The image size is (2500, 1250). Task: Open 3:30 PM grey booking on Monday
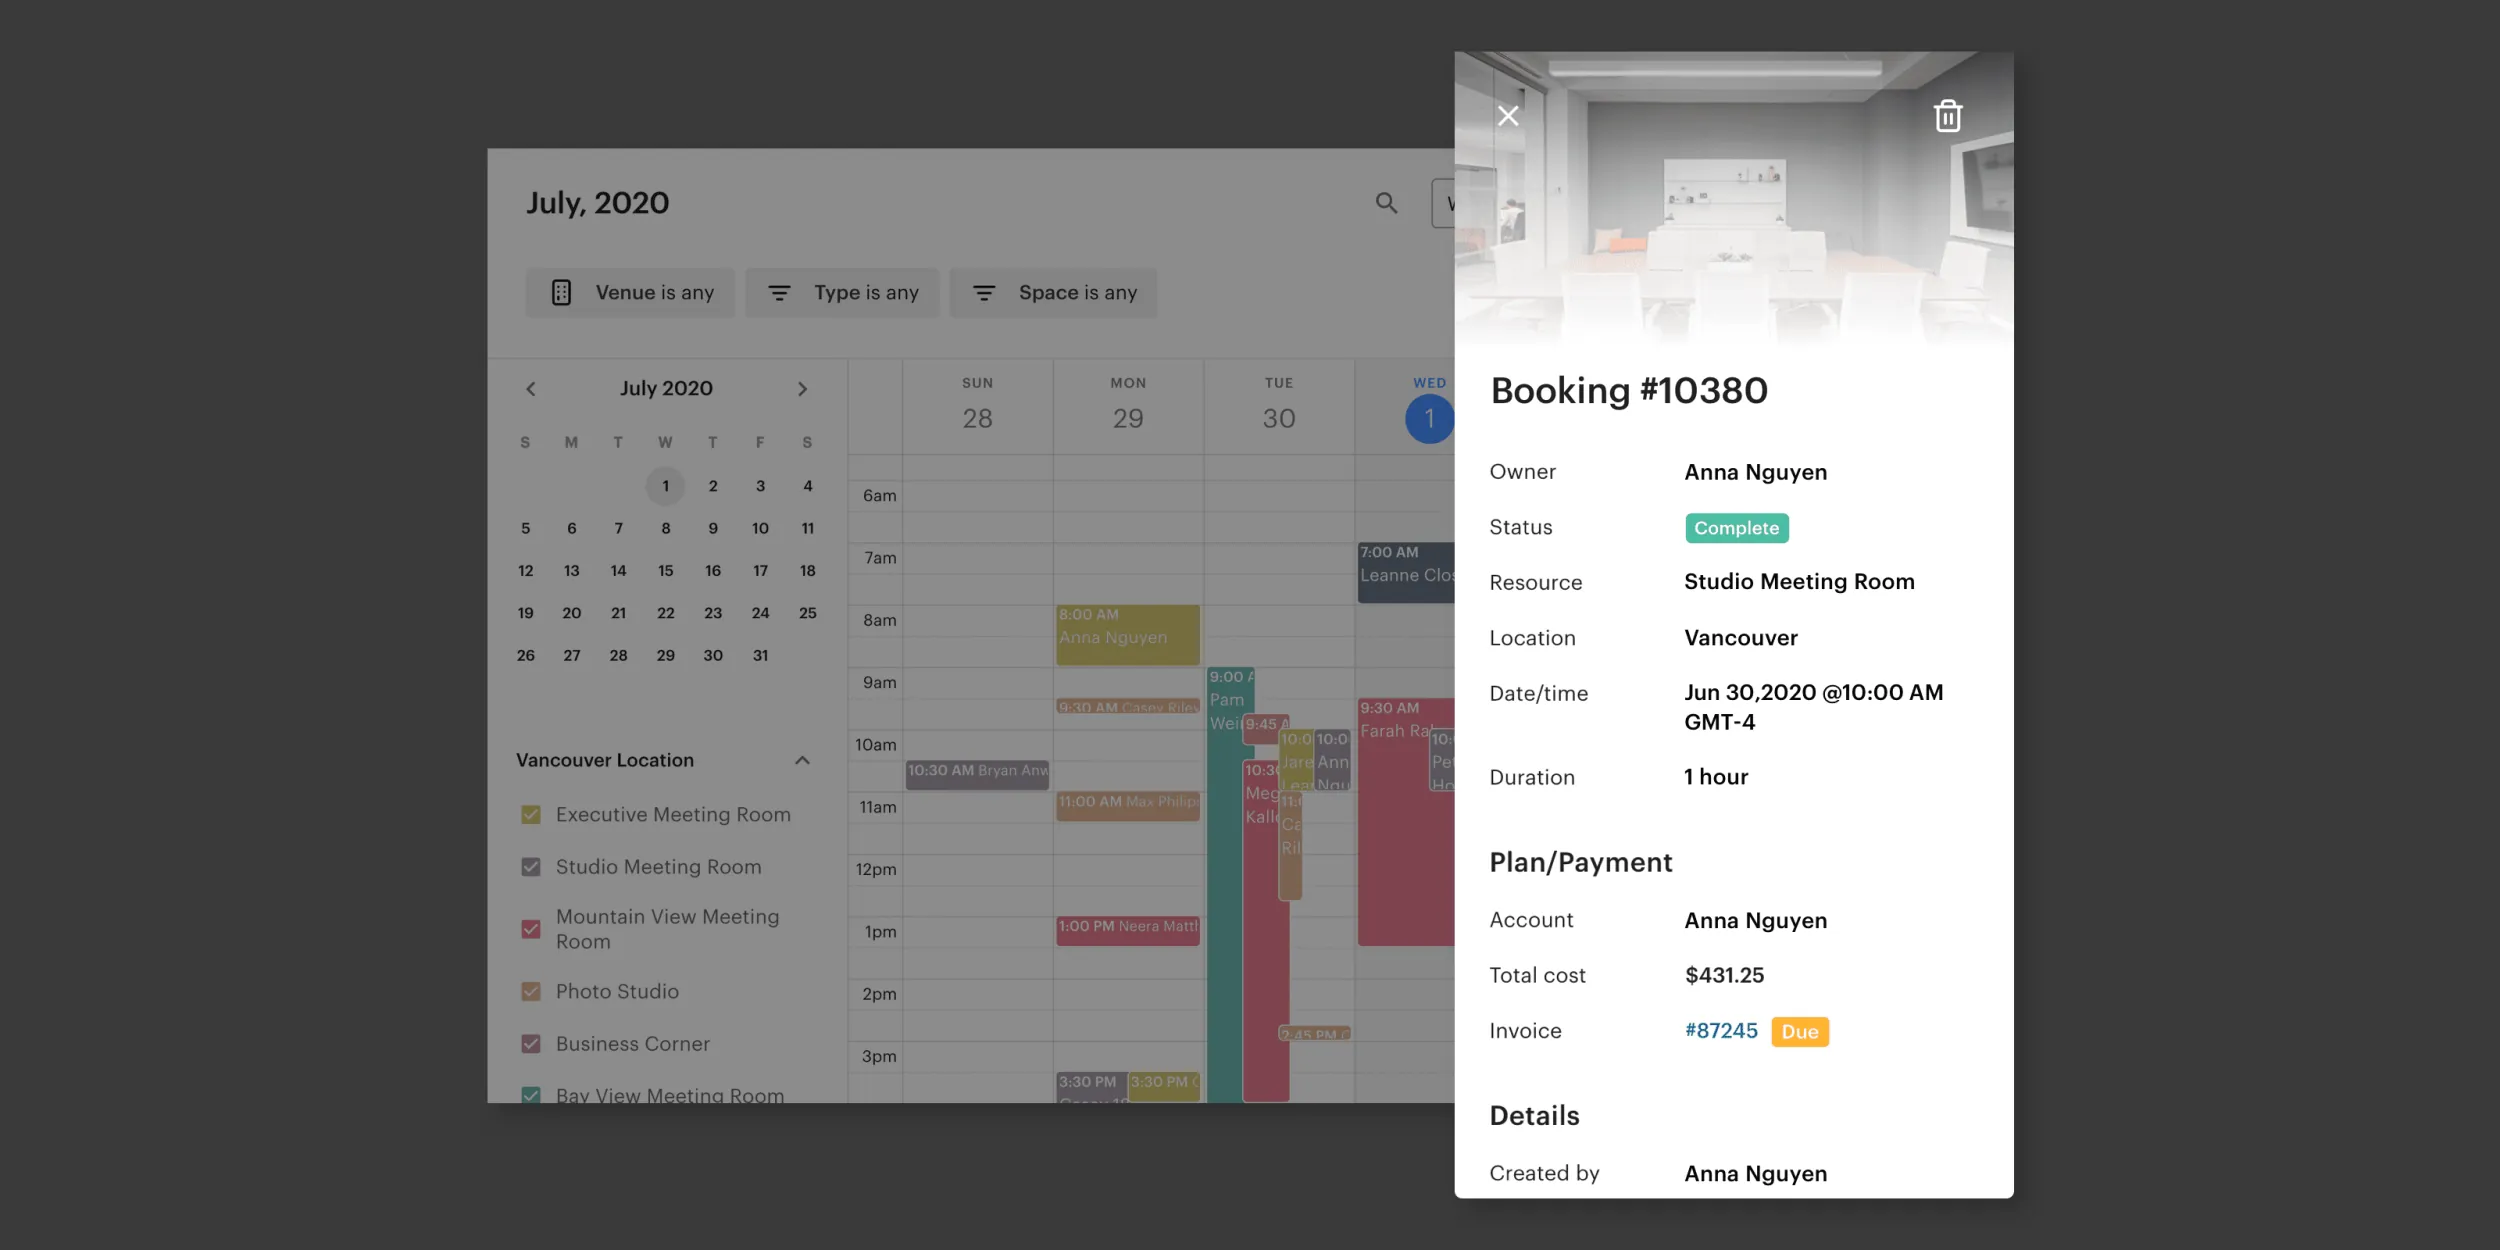(1090, 1087)
